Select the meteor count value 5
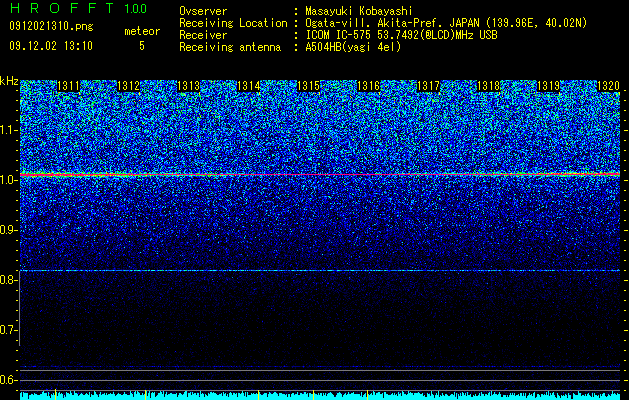 (142, 46)
